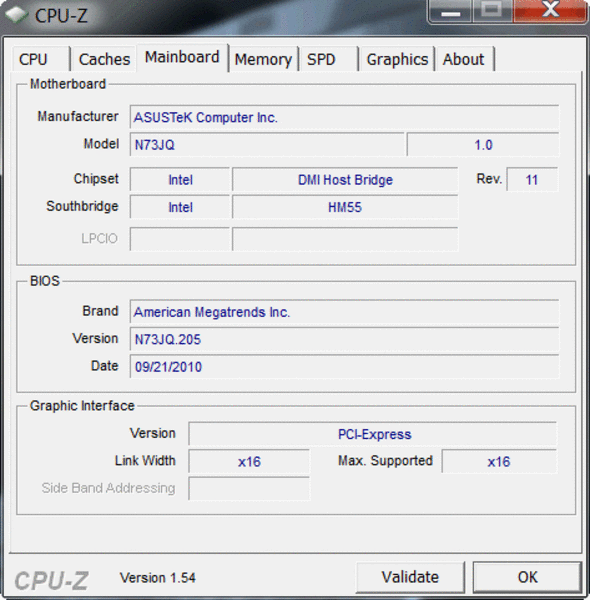Screen dimensions: 590x600
Task: Switch to the CPU tab
Action: point(41,59)
